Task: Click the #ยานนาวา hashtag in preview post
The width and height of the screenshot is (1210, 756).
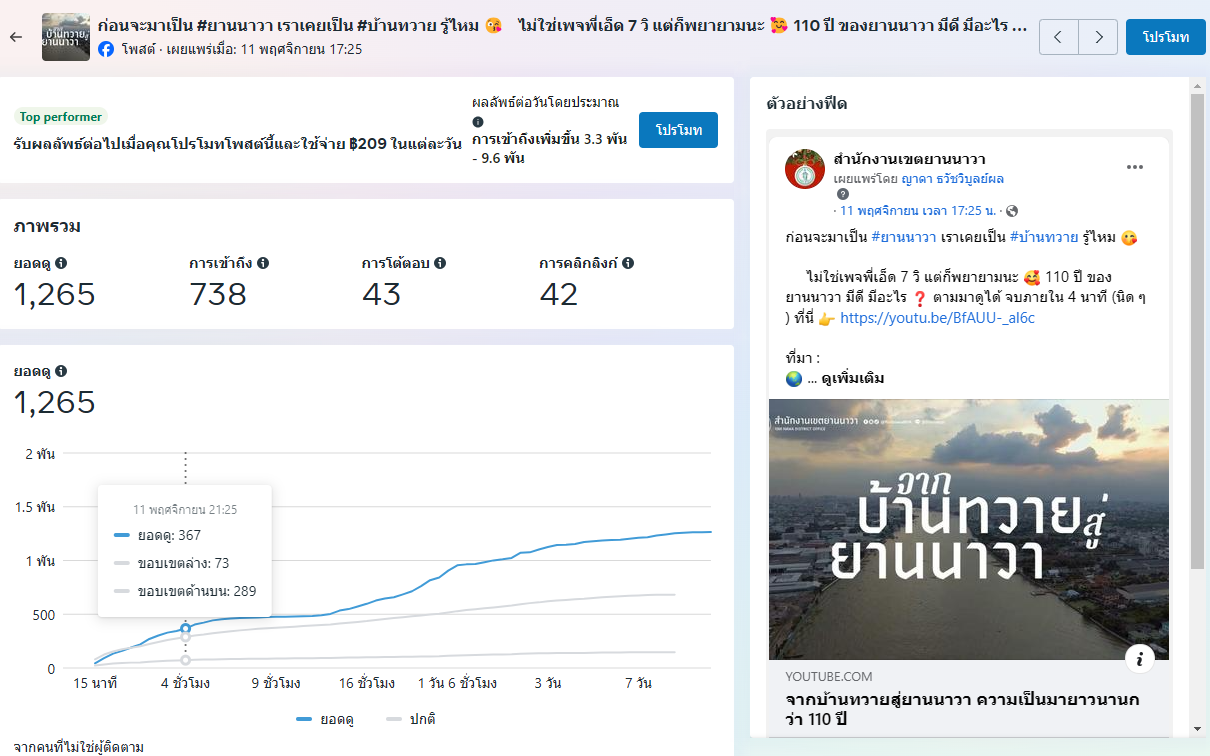Action: [903, 237]
